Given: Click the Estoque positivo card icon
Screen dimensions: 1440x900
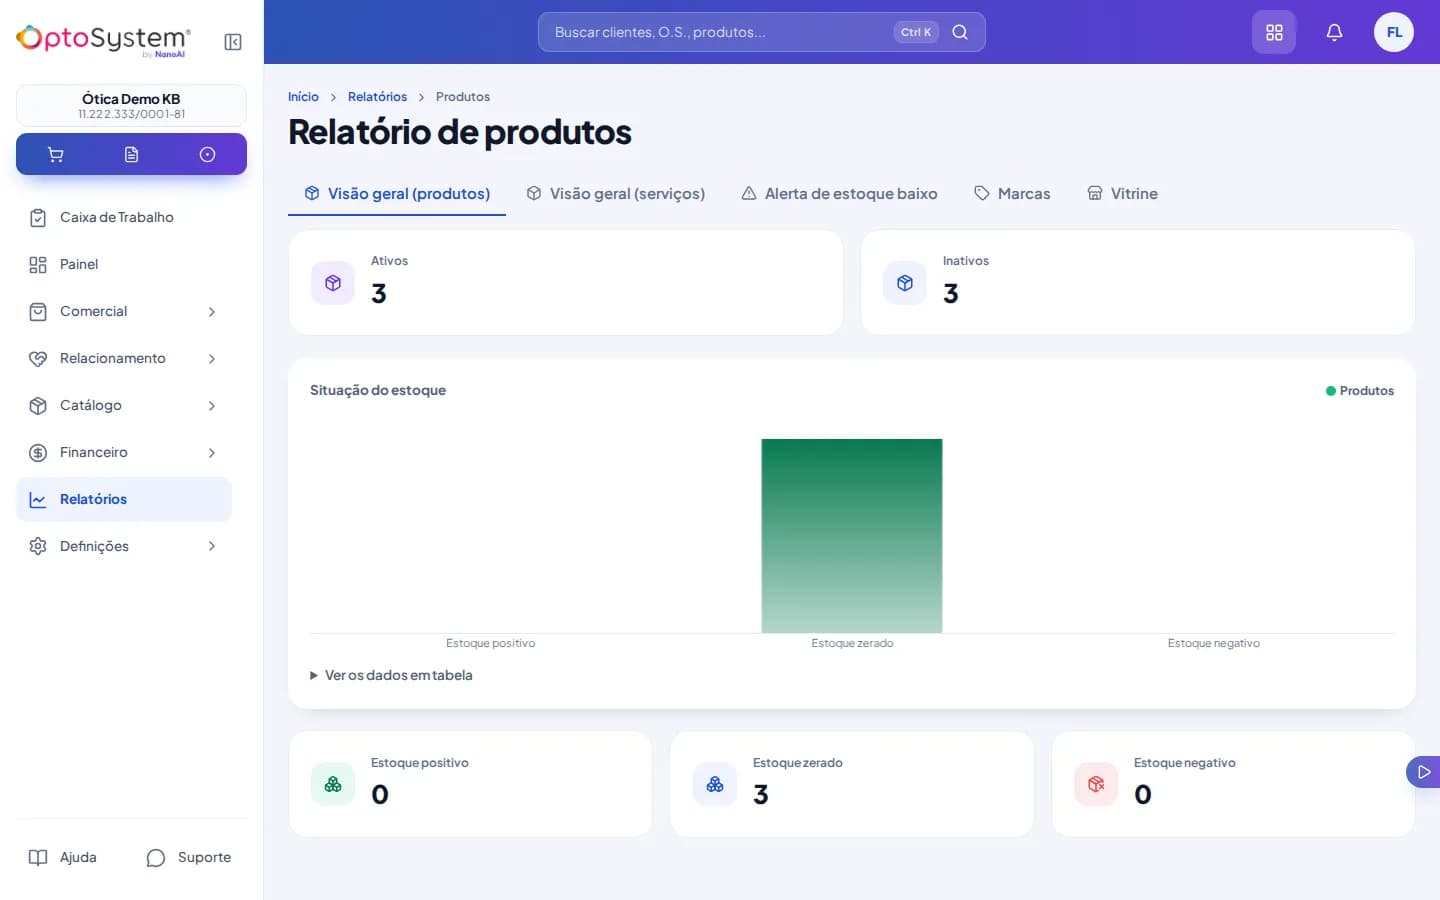Looking at the screenshot, I should point(333,784).
